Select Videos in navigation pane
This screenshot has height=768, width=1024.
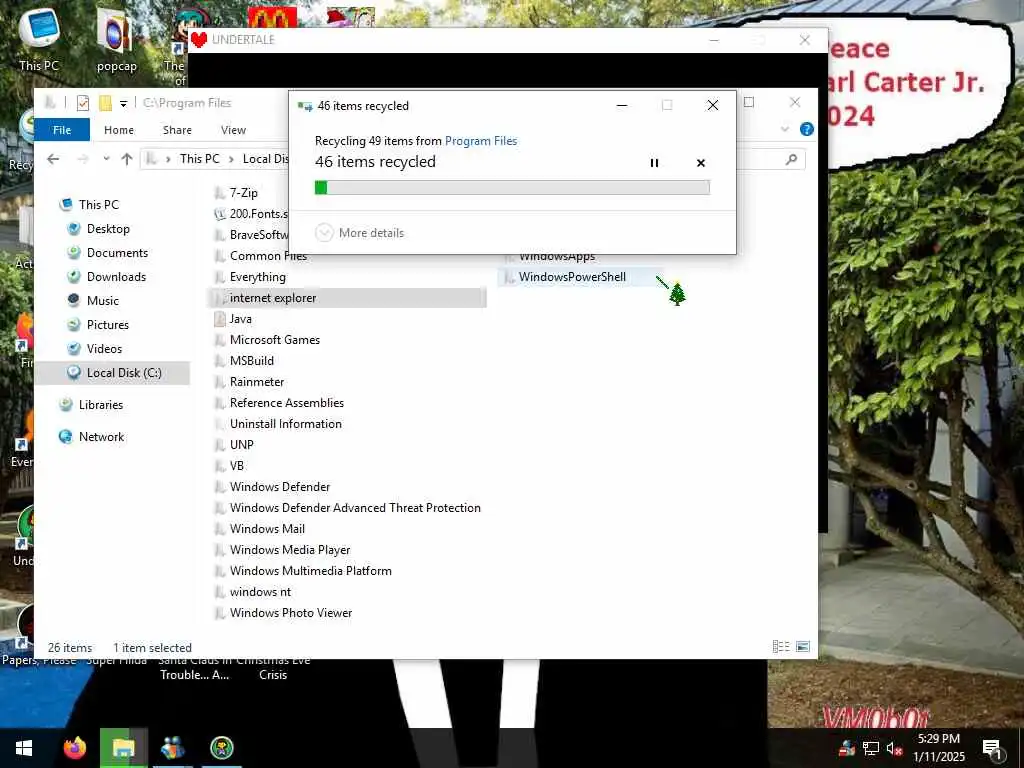click(x=104, y=349)
